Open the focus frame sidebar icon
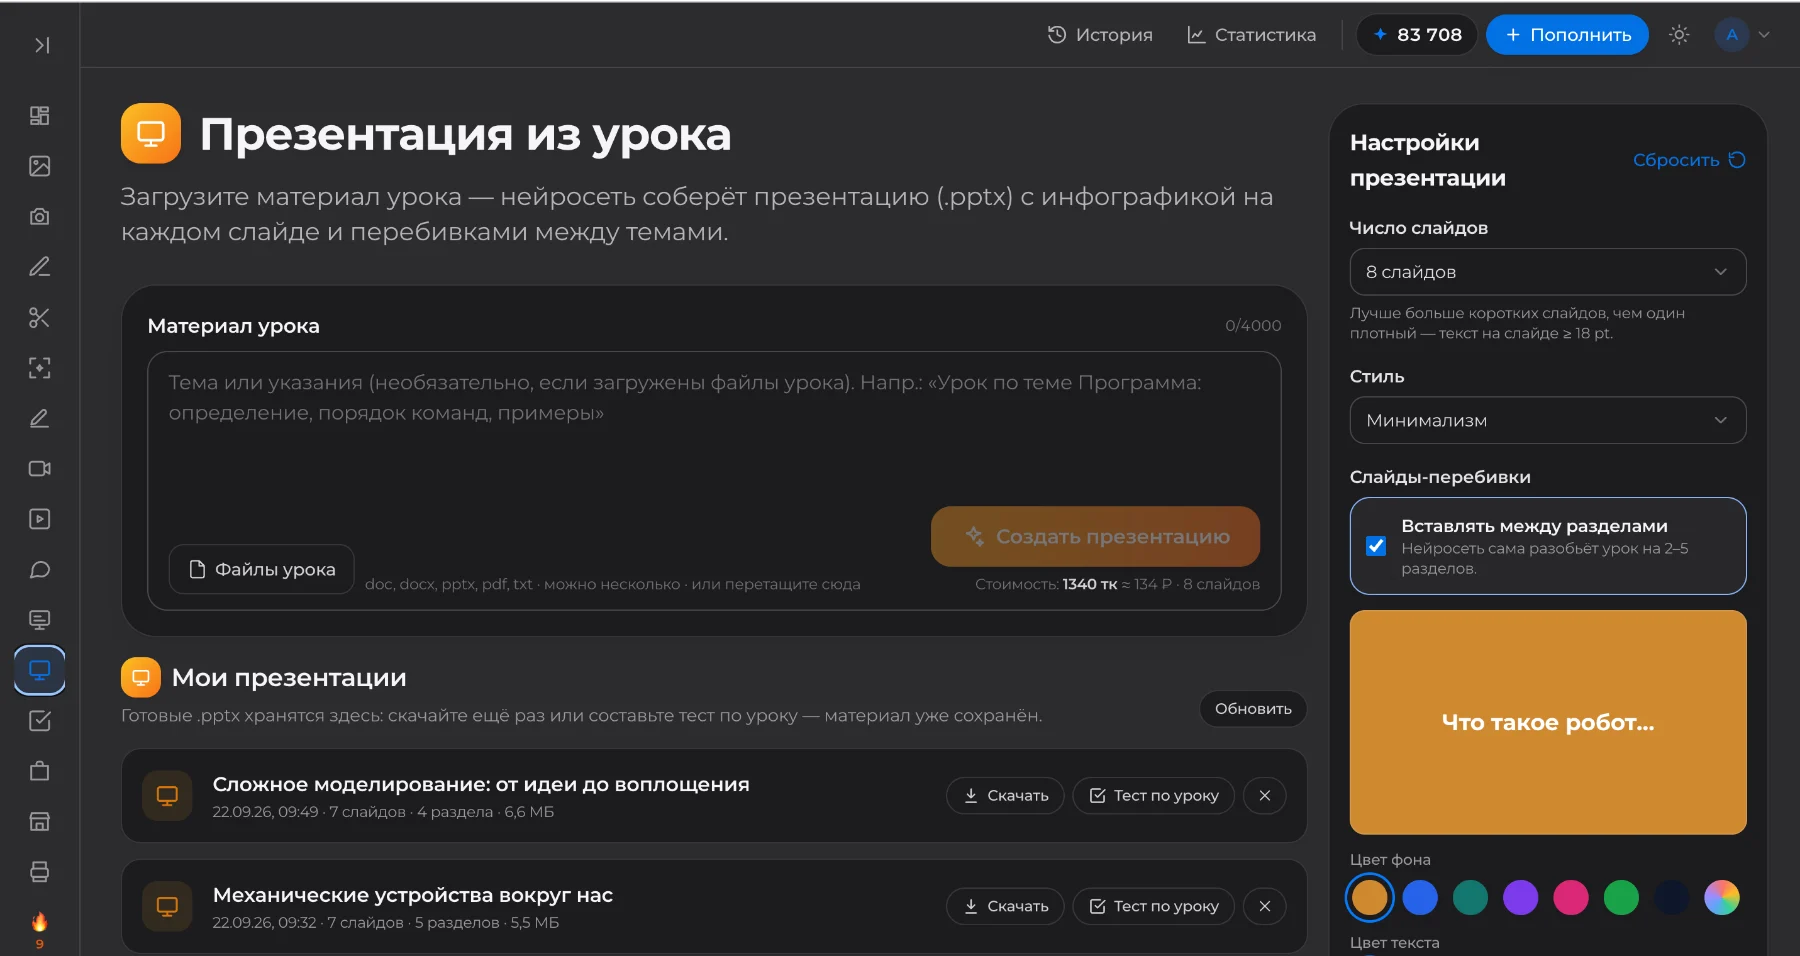This screenshot has width=1800, height=956. pyautogui.click(x=40, y=368)
